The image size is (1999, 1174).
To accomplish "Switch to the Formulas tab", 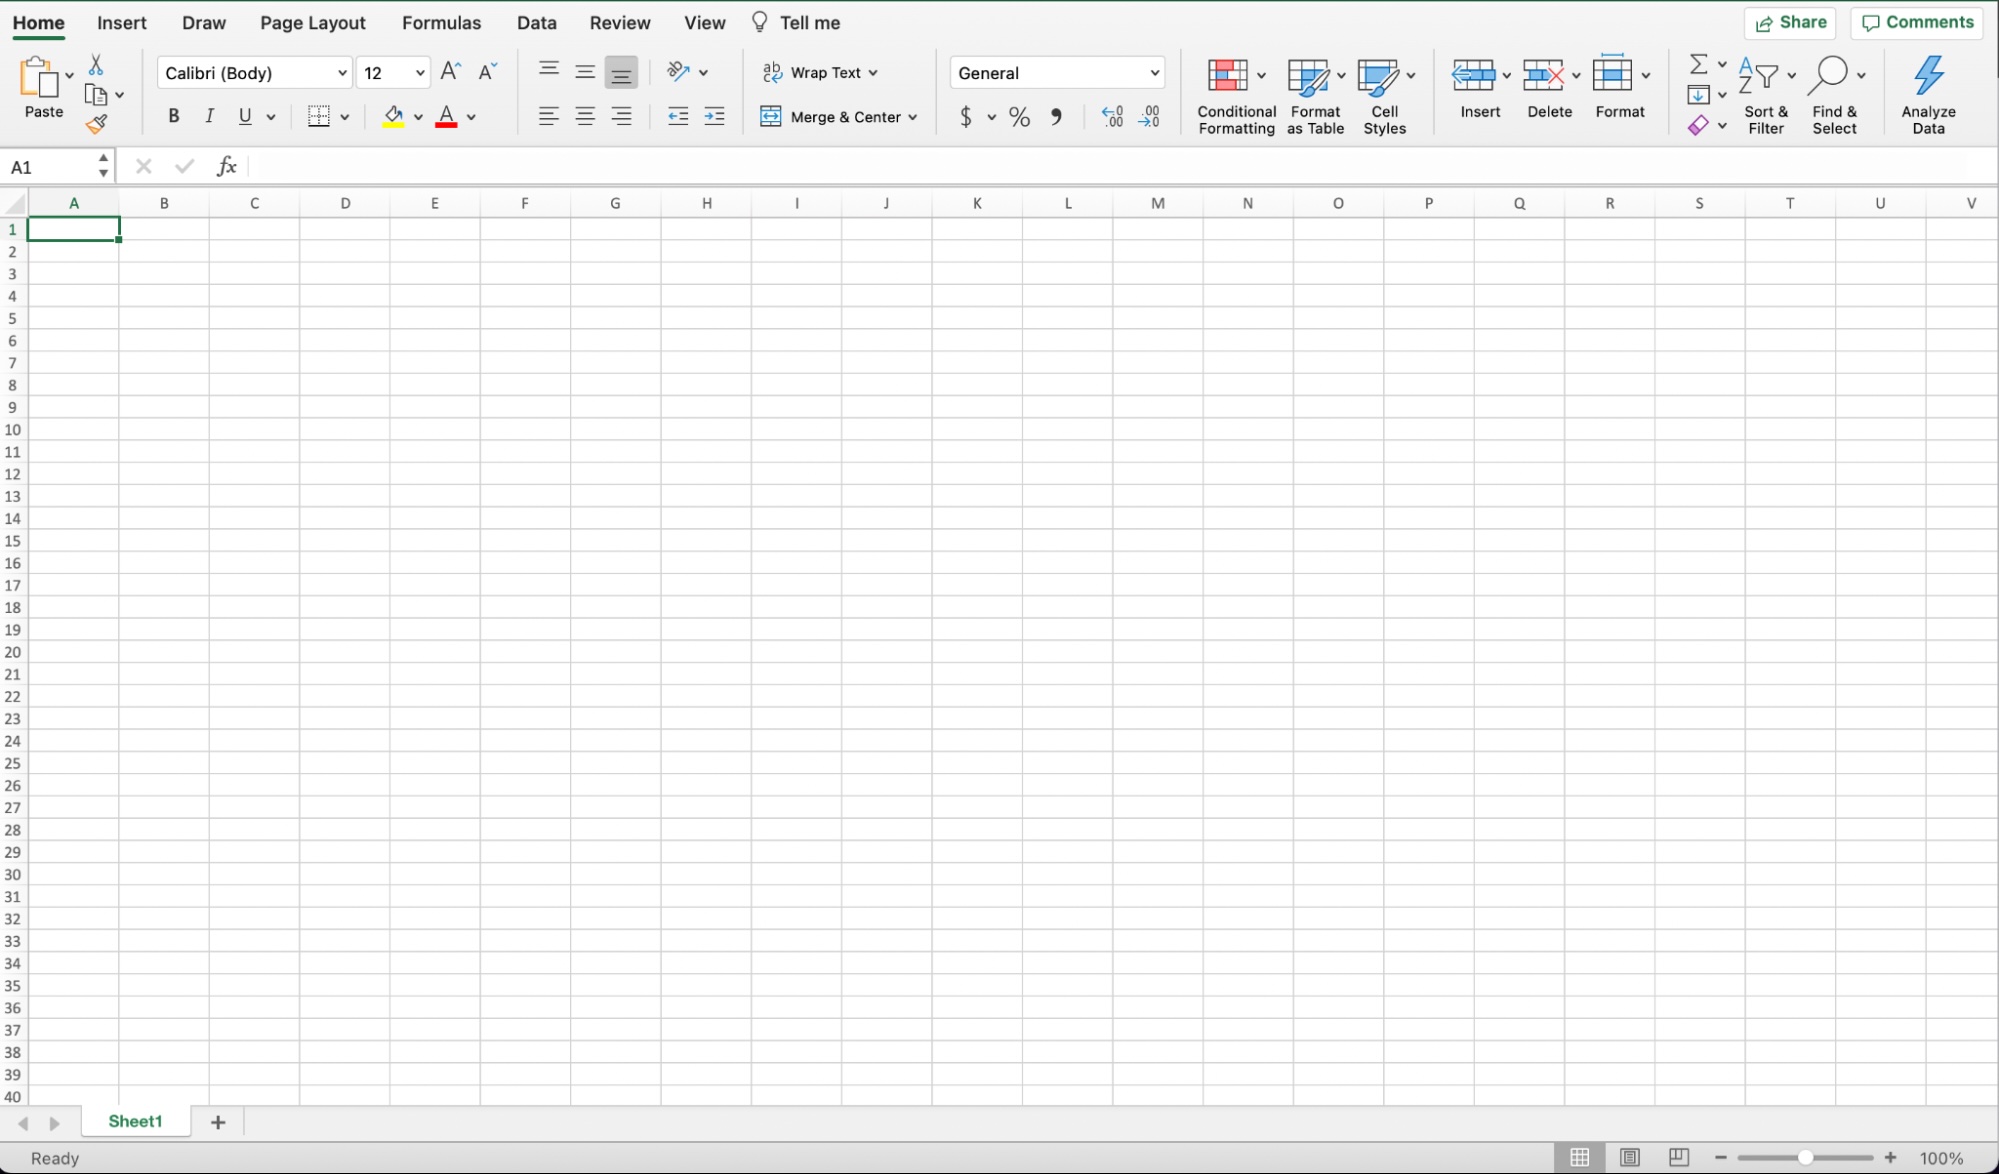I will (441, 22).
